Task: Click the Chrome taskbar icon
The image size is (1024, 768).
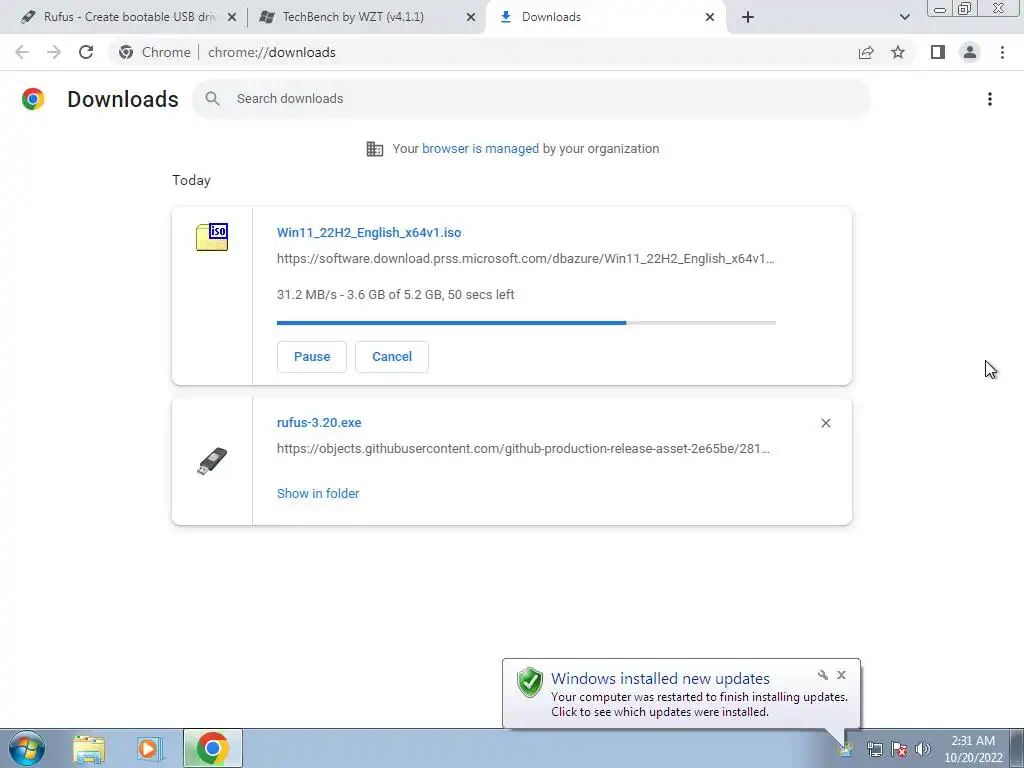Action: [x=212, y=748]
